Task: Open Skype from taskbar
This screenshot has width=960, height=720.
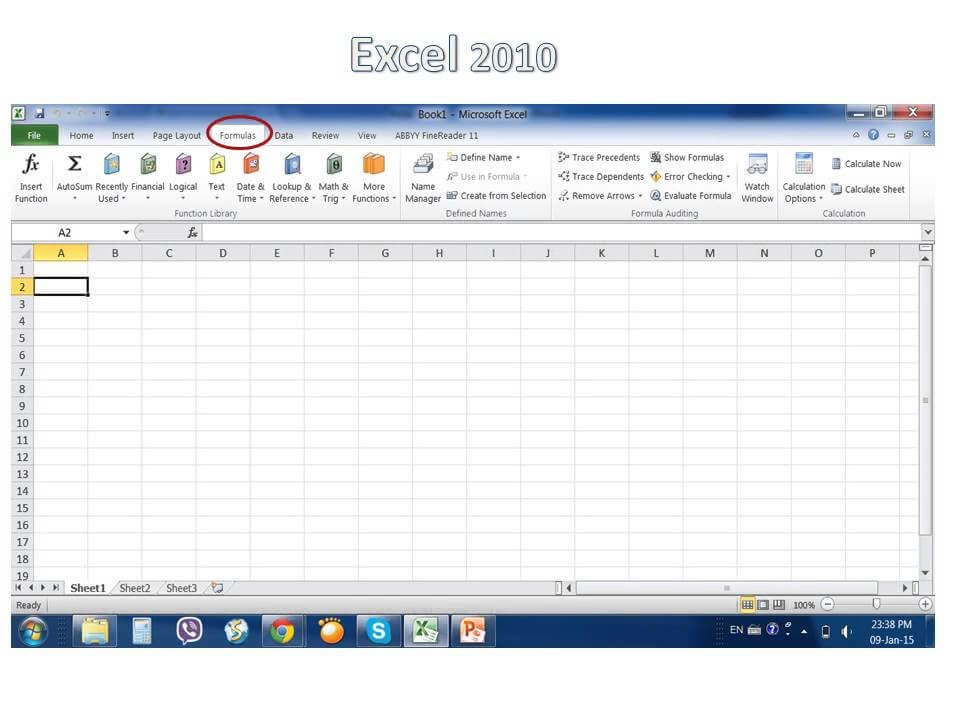Action: 378,631
